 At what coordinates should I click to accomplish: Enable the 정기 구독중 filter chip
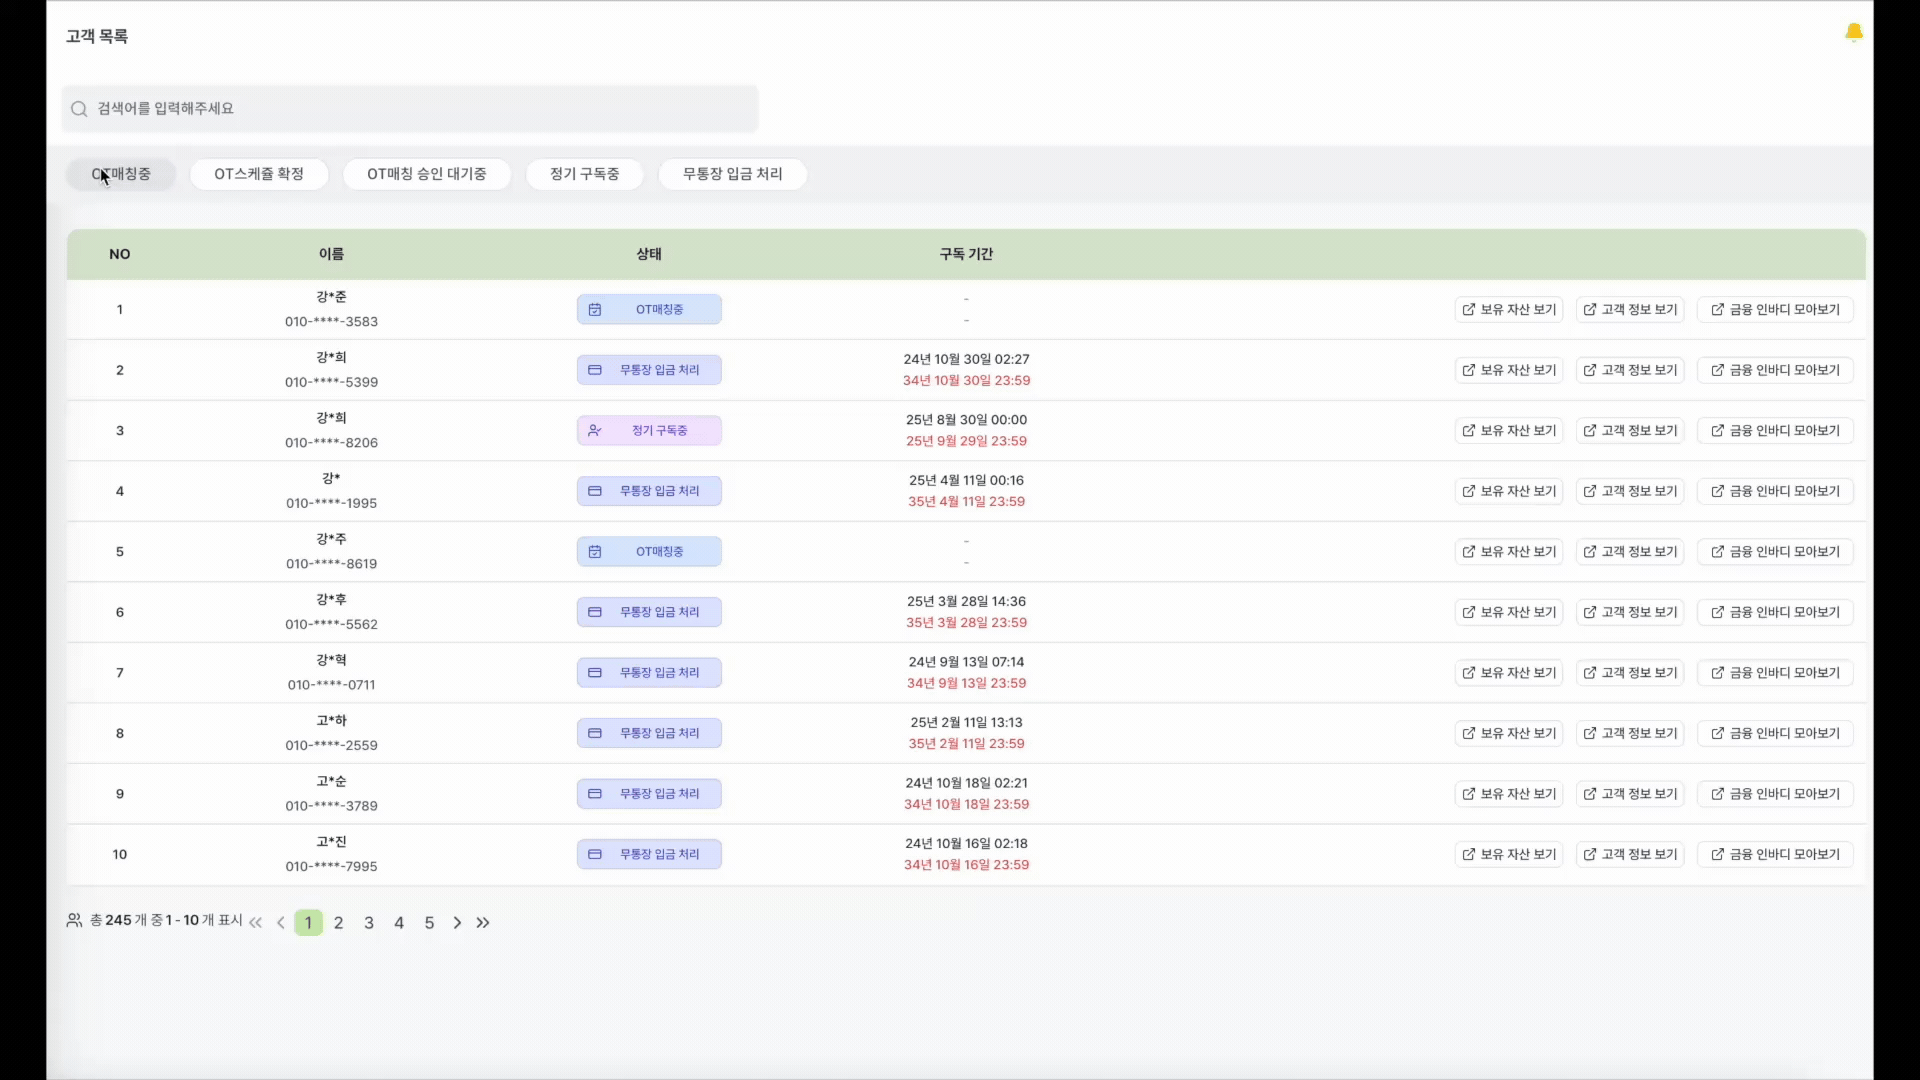pos(584,174)
